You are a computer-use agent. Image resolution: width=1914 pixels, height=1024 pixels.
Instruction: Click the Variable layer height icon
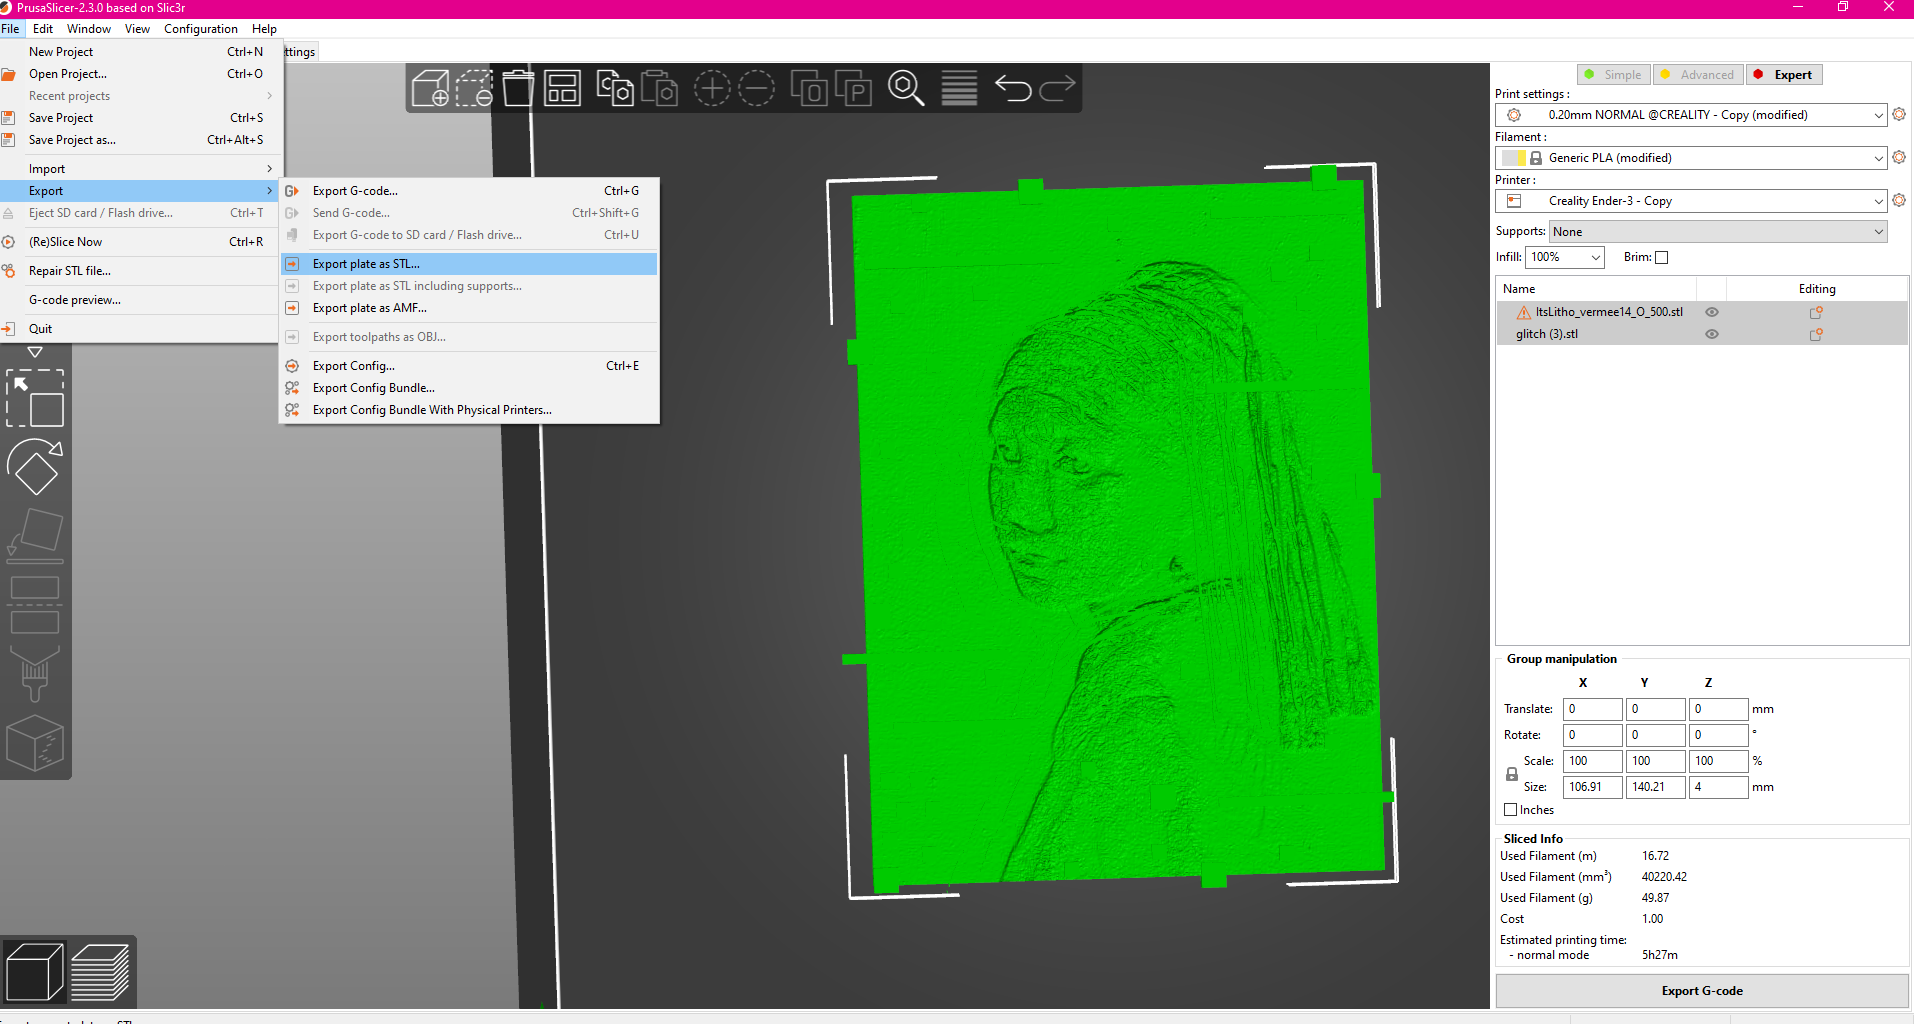point(959,88)
